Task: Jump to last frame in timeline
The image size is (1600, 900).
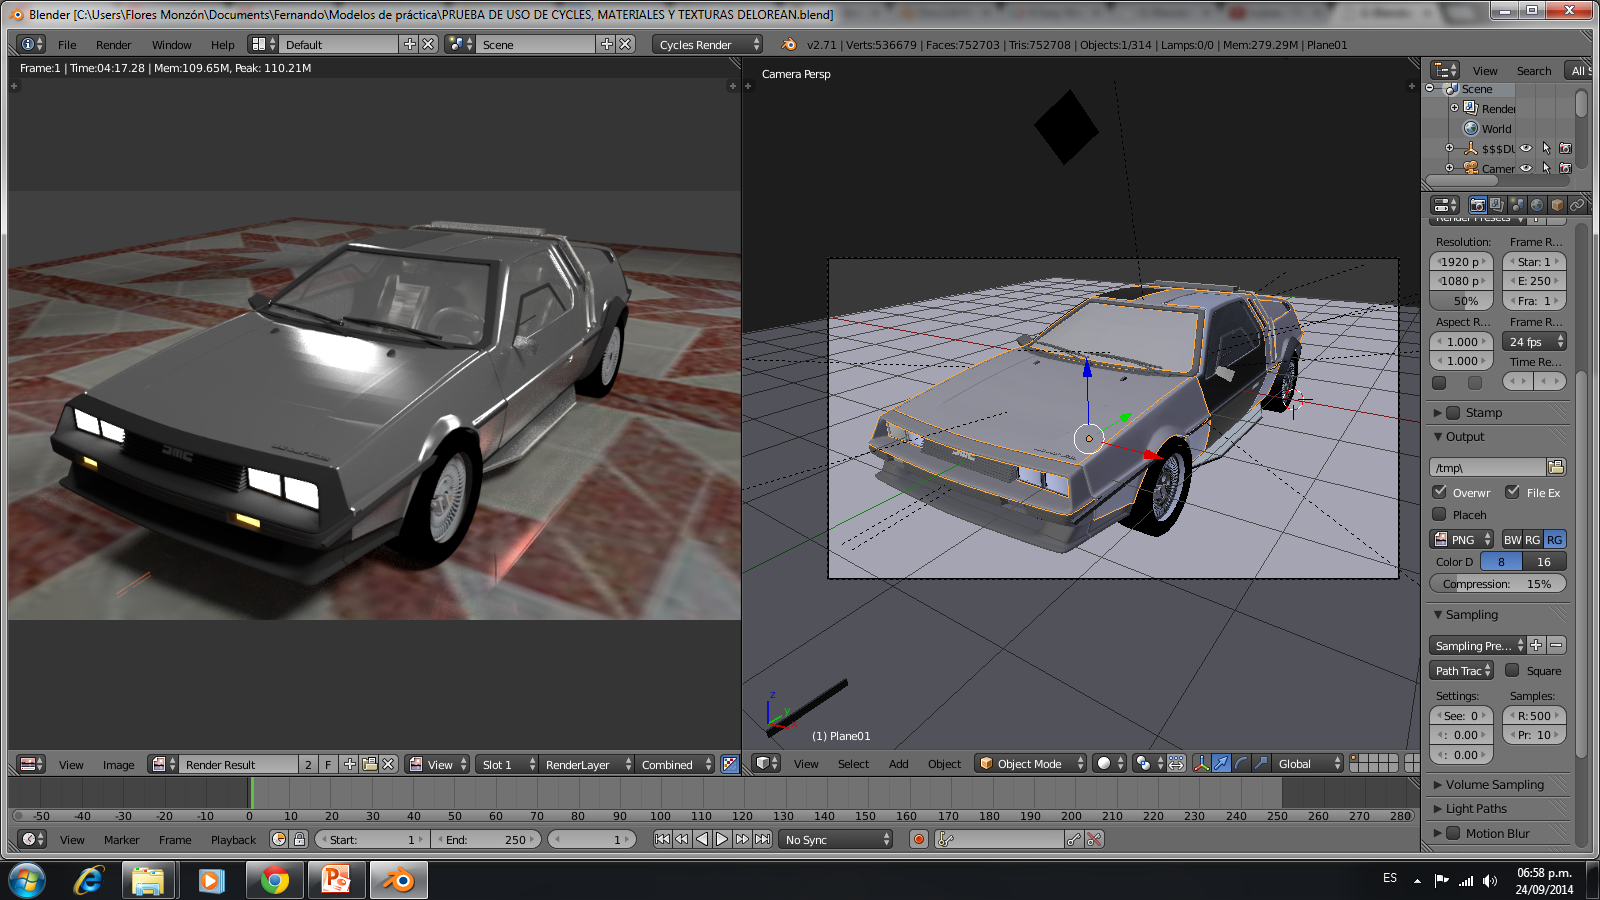Action: tap(763, 840)
